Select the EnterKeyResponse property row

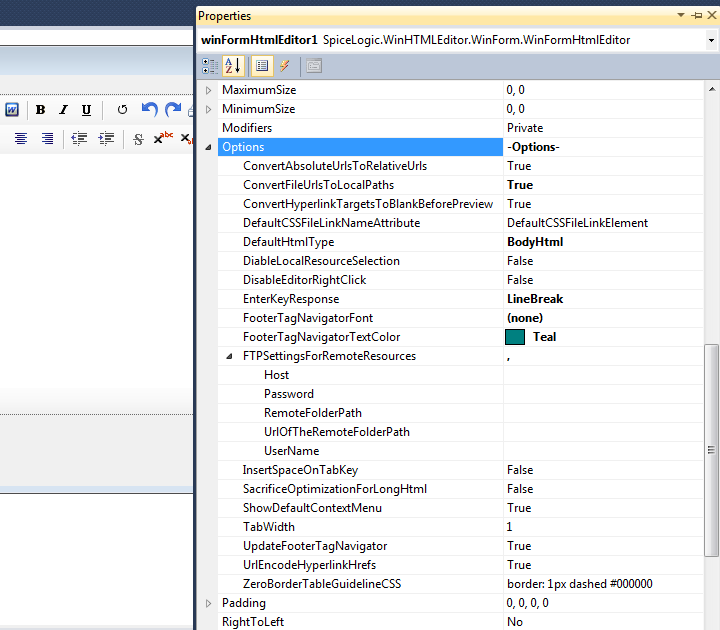[291, 299]
